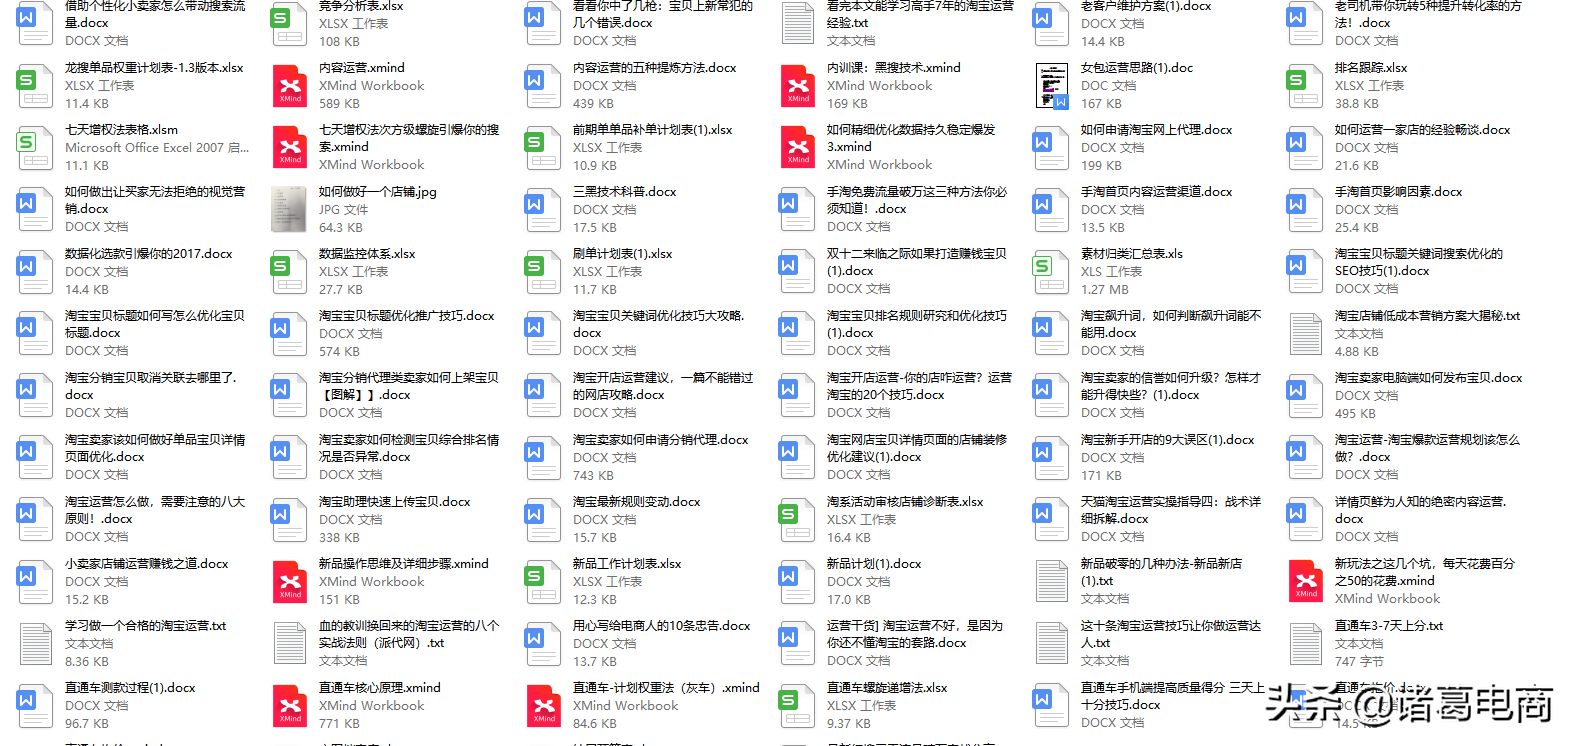Click the XMind icon of 直通车-计划权重法（灰车）.xmind
This screenshot has height=746, width=1576.
click(544, 706)
